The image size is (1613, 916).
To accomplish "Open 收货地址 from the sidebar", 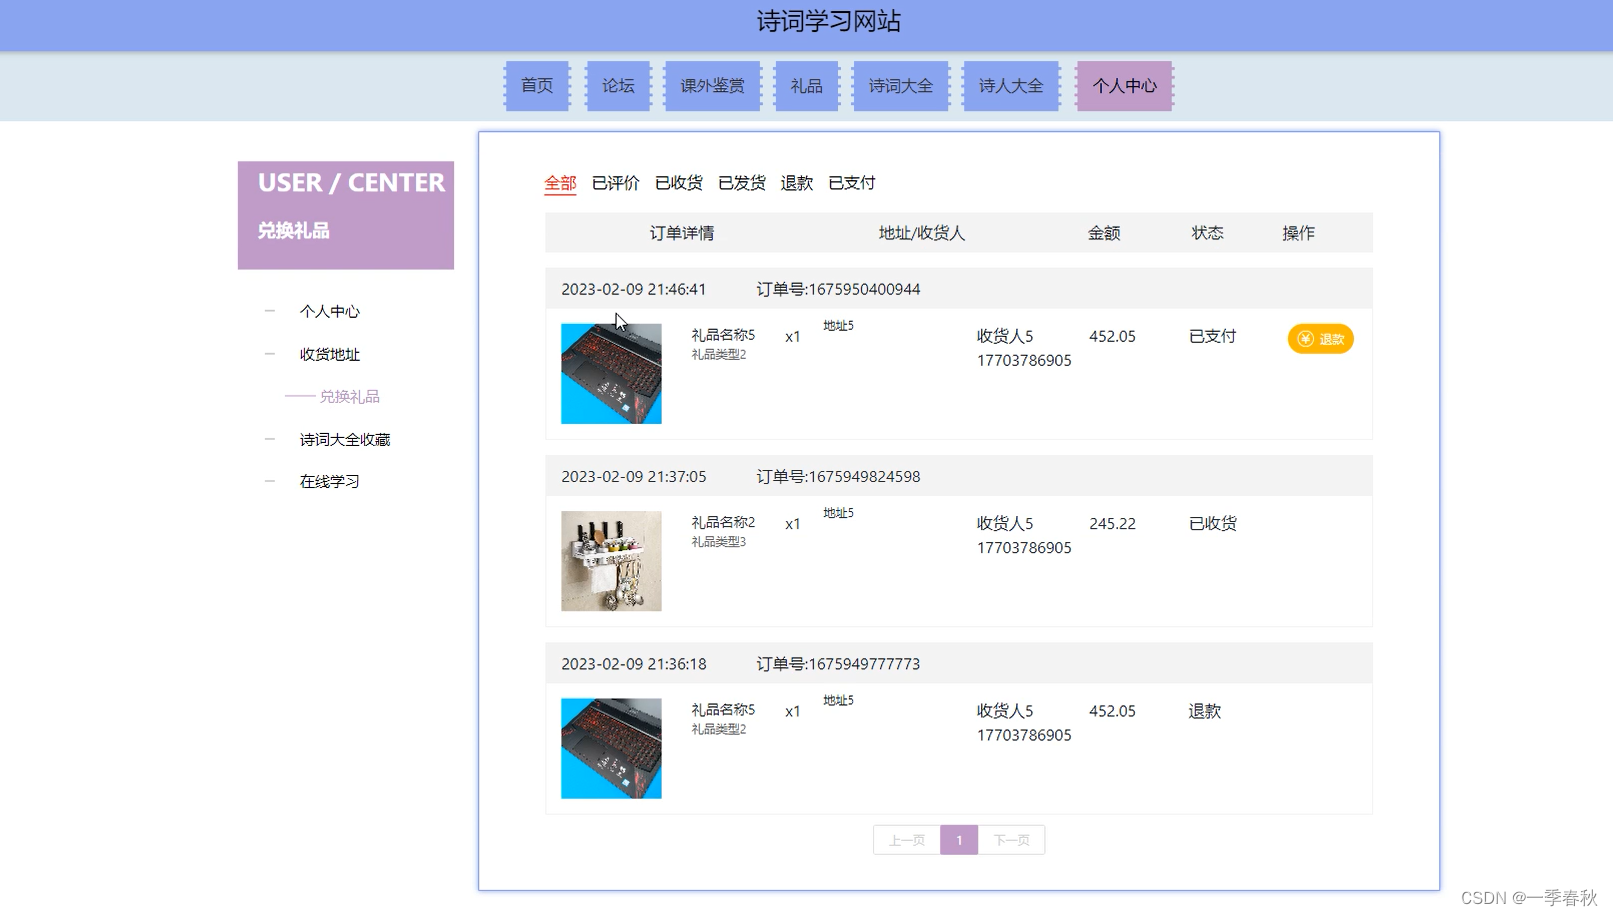I will point(330,353).
